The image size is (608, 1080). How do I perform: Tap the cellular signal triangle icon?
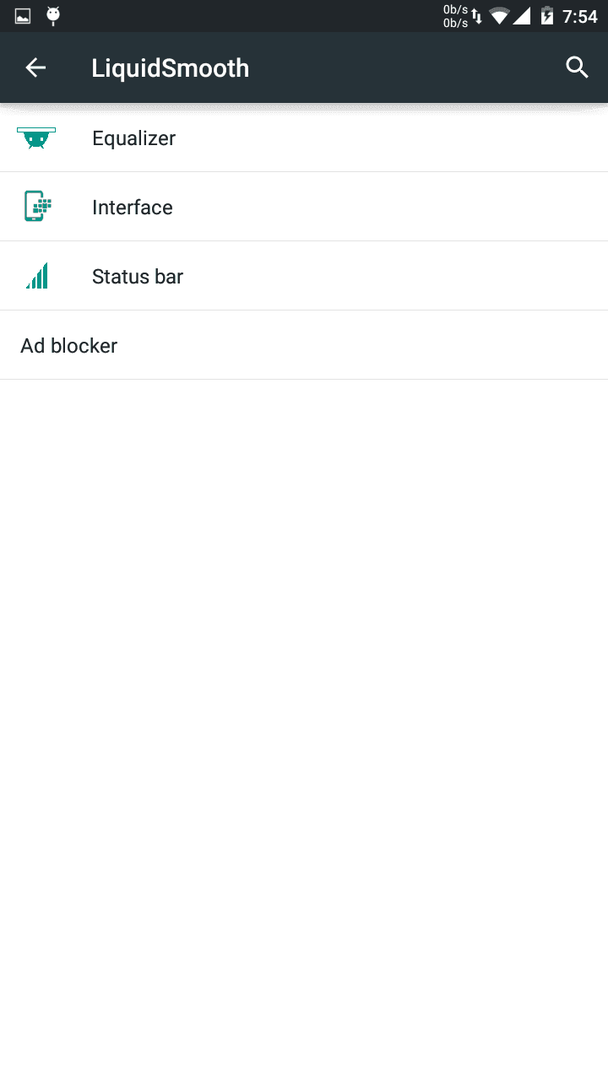(x=521, y=15)
